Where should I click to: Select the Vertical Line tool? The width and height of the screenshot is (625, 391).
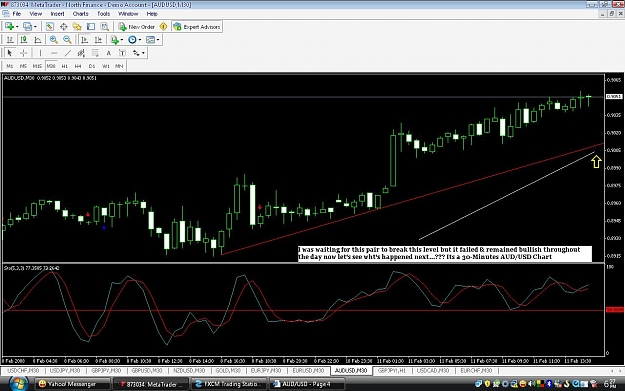click(40, 53)
